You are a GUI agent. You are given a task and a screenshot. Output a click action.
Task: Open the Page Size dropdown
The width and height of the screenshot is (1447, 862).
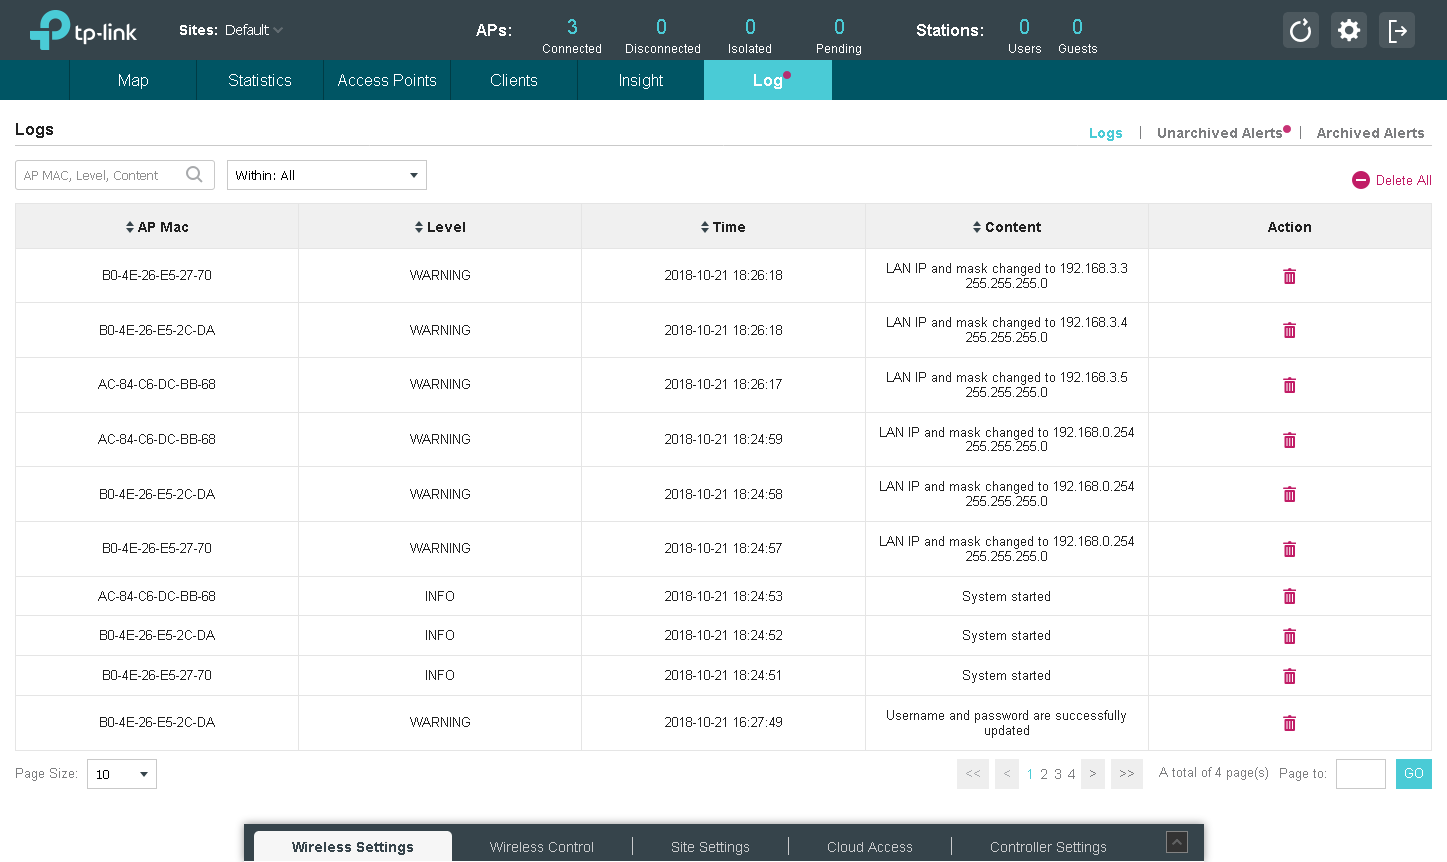click(122, 774)
